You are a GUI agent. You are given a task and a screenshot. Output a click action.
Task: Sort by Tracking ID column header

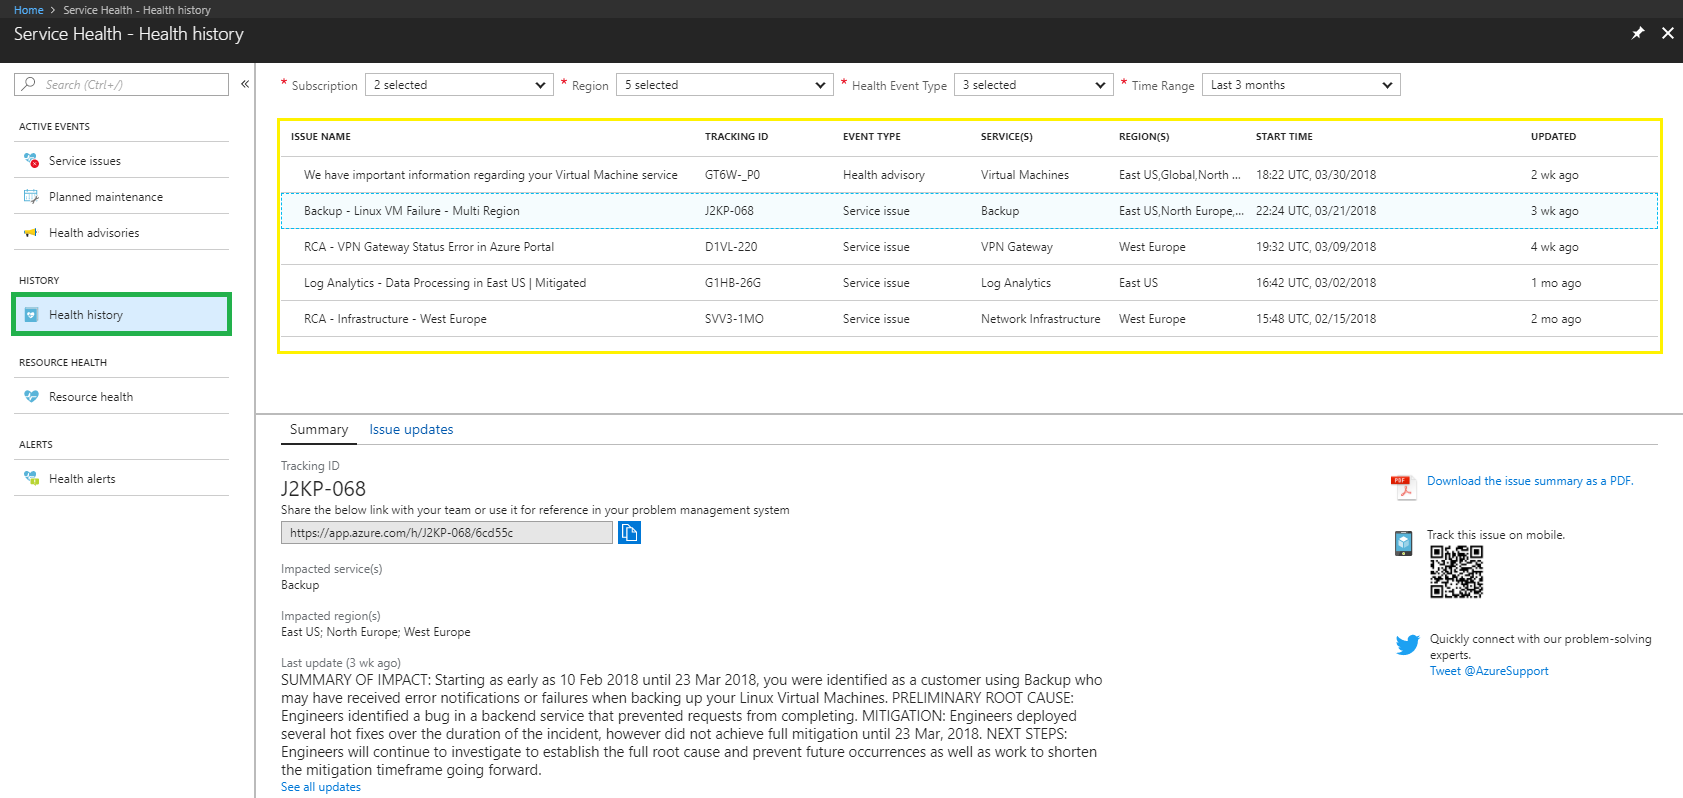(x=736, y=137)
